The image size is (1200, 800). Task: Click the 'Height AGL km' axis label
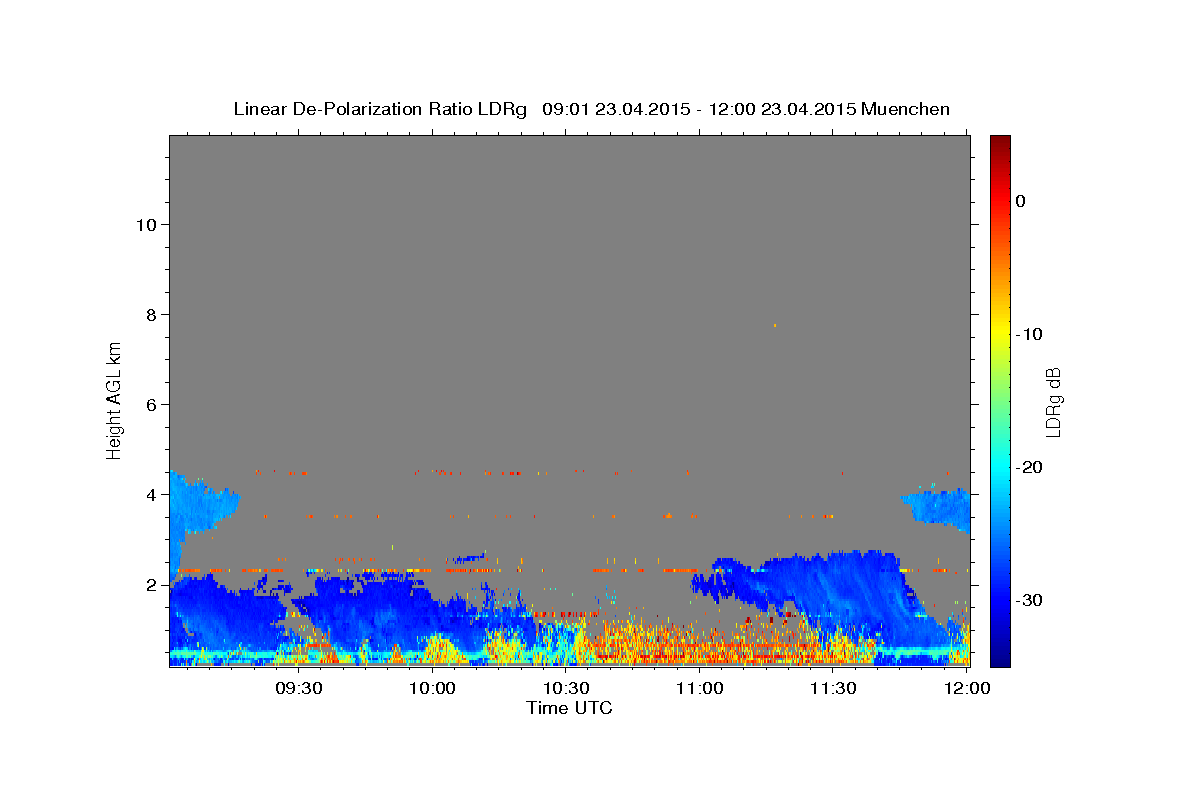115,399
